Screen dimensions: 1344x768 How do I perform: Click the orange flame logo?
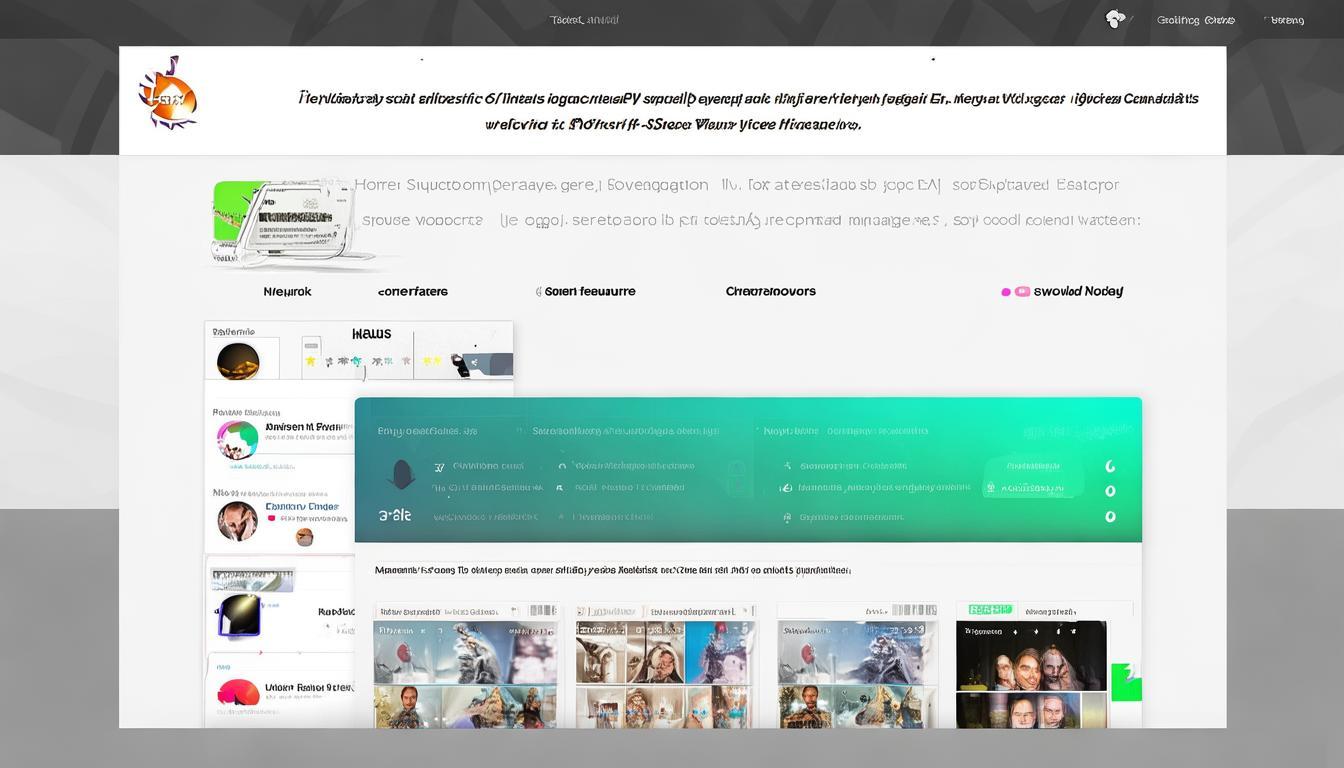[168, 92]
